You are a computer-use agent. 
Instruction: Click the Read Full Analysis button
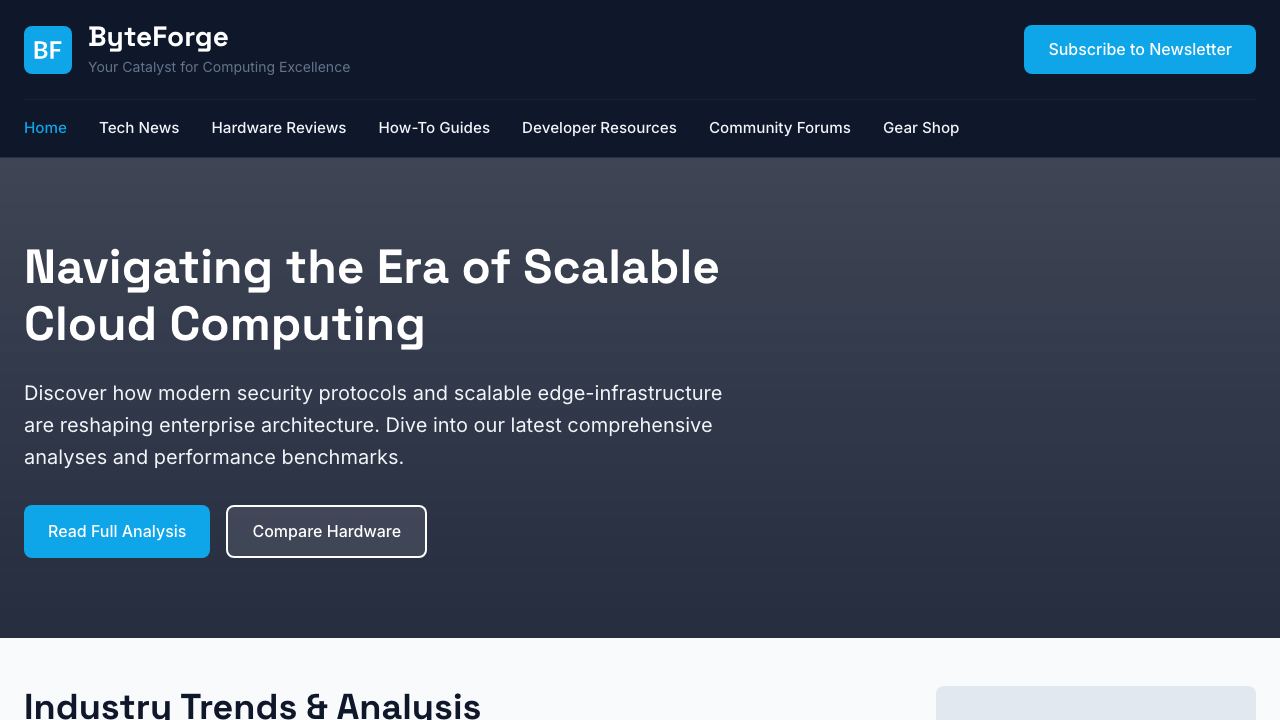[x=117, y=531]
